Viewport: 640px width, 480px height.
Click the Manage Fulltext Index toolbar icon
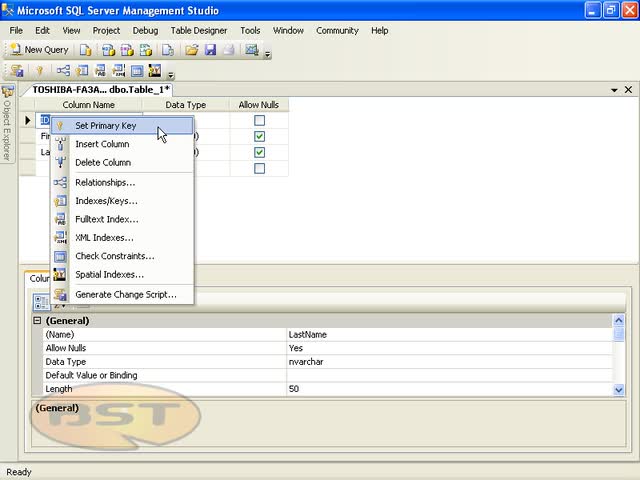[x=100, y=71]
